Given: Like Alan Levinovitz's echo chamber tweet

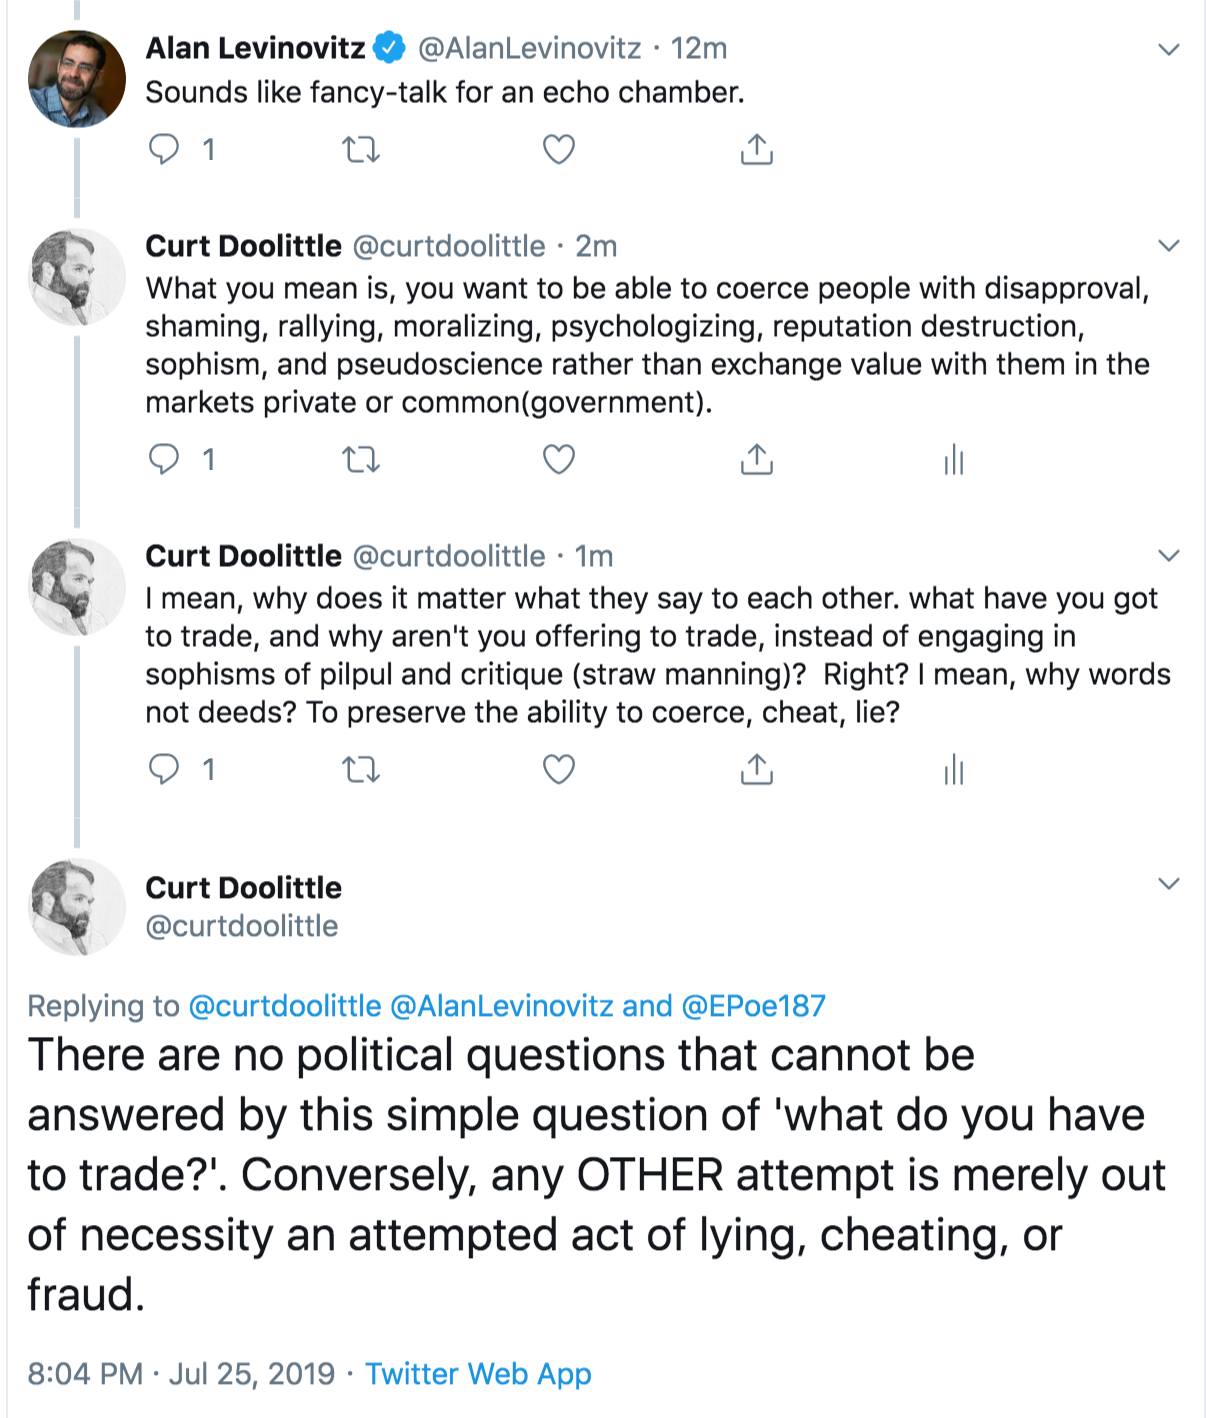Looking at the screenshot, I should tap(558, 150).
